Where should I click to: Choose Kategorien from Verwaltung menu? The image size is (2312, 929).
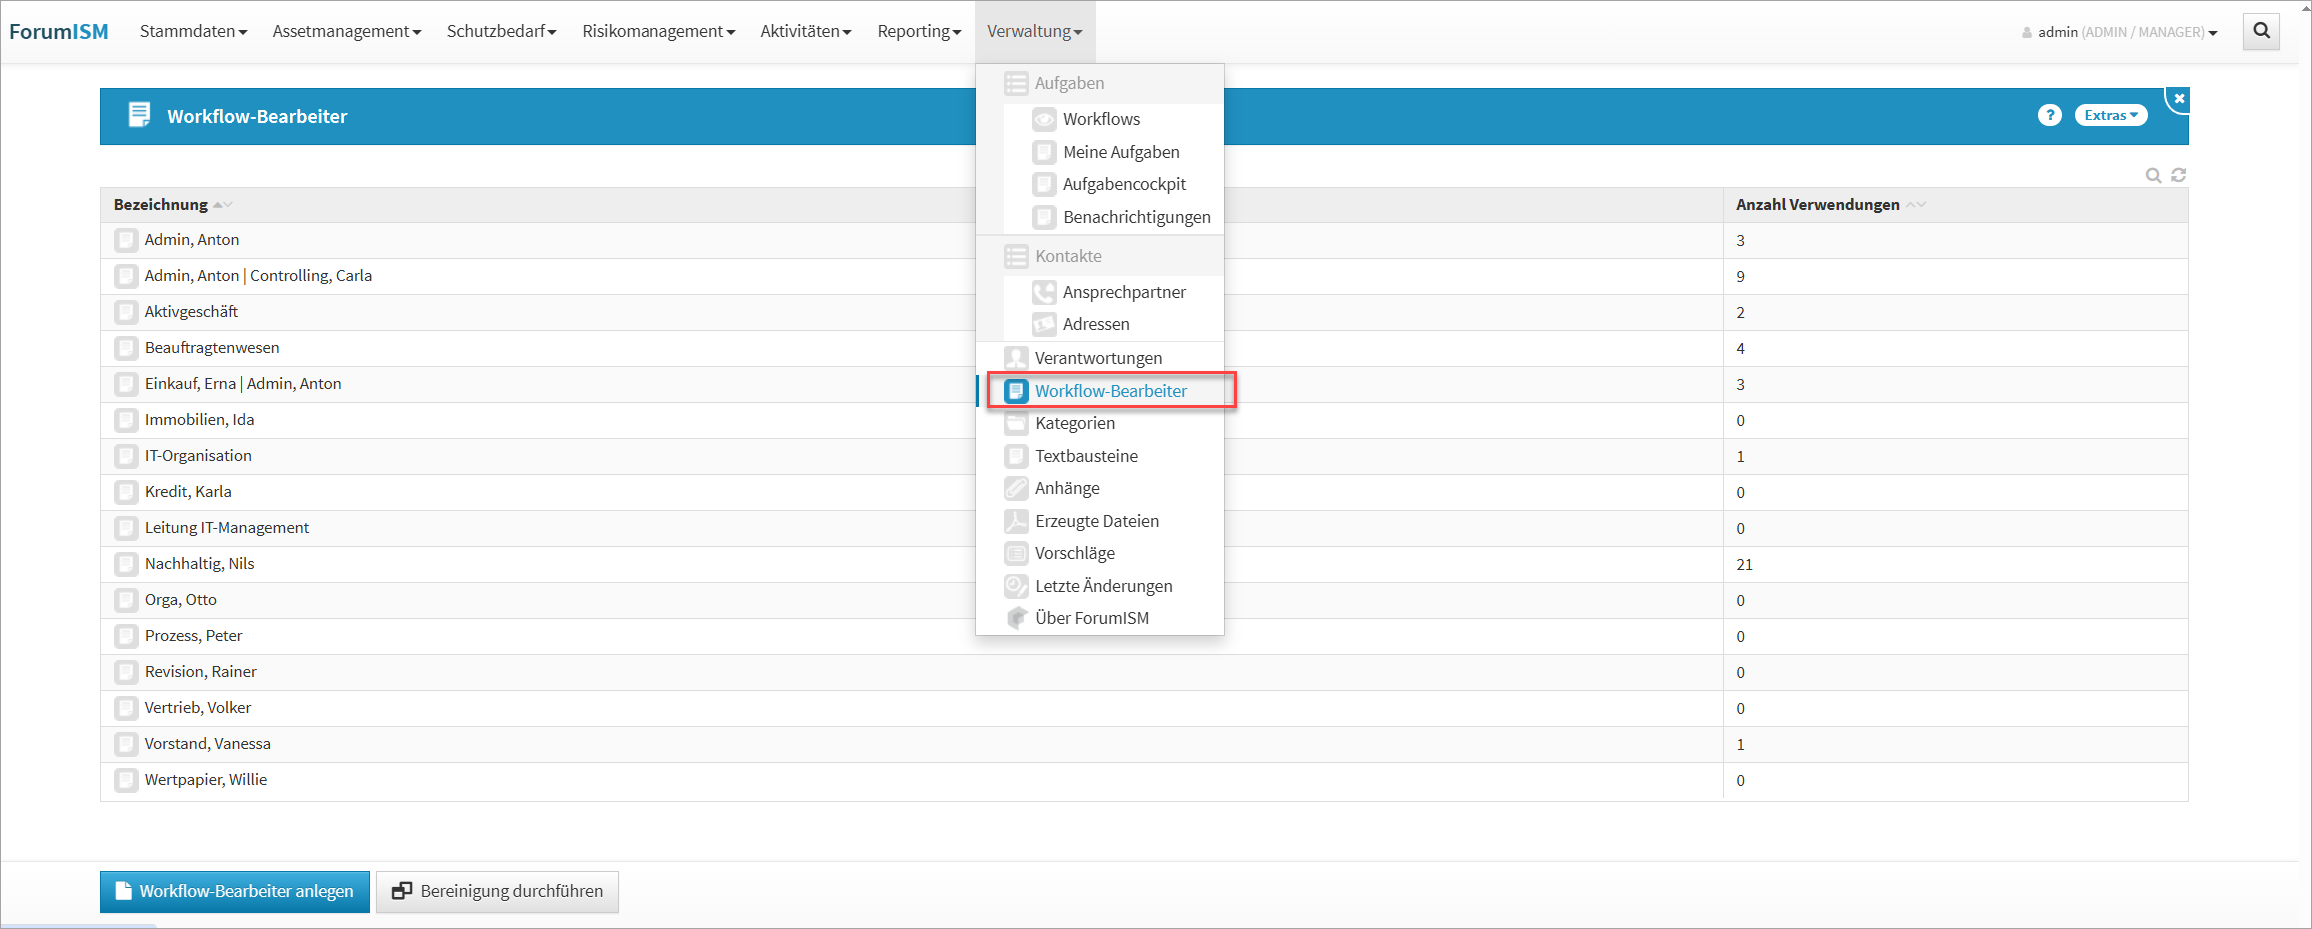point(1074,423)
